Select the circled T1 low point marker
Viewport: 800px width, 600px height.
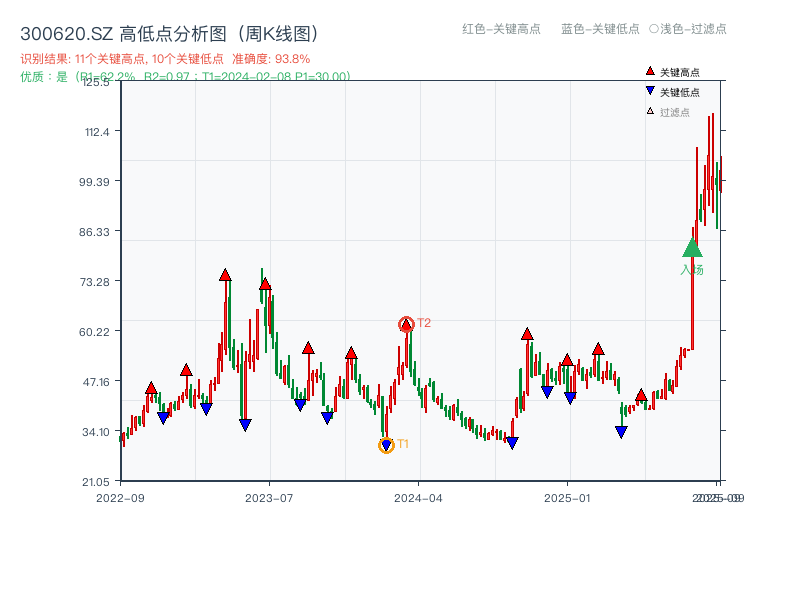tap(387, 444)
